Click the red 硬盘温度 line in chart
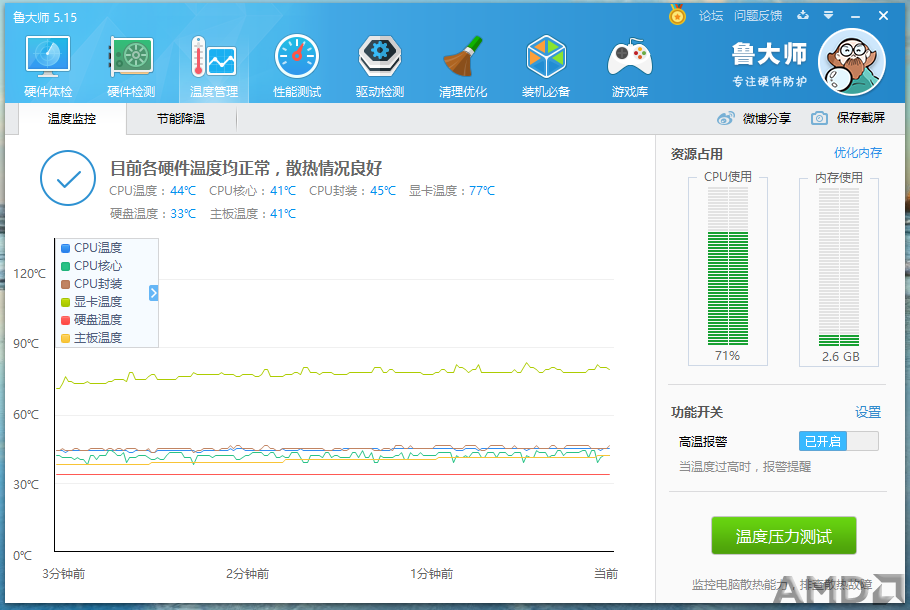The width and height of the screenshot is (910, 610). [333, 475]
